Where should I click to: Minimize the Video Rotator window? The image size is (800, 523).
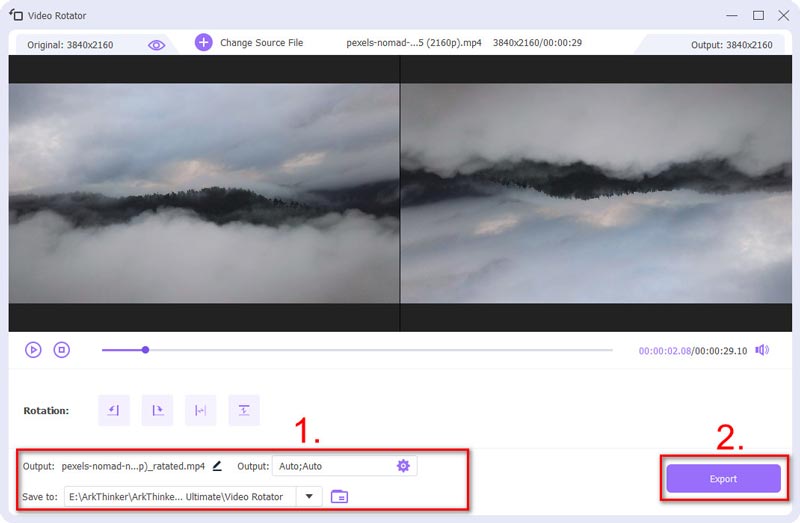pyautogui.click(x=732, y=15)
